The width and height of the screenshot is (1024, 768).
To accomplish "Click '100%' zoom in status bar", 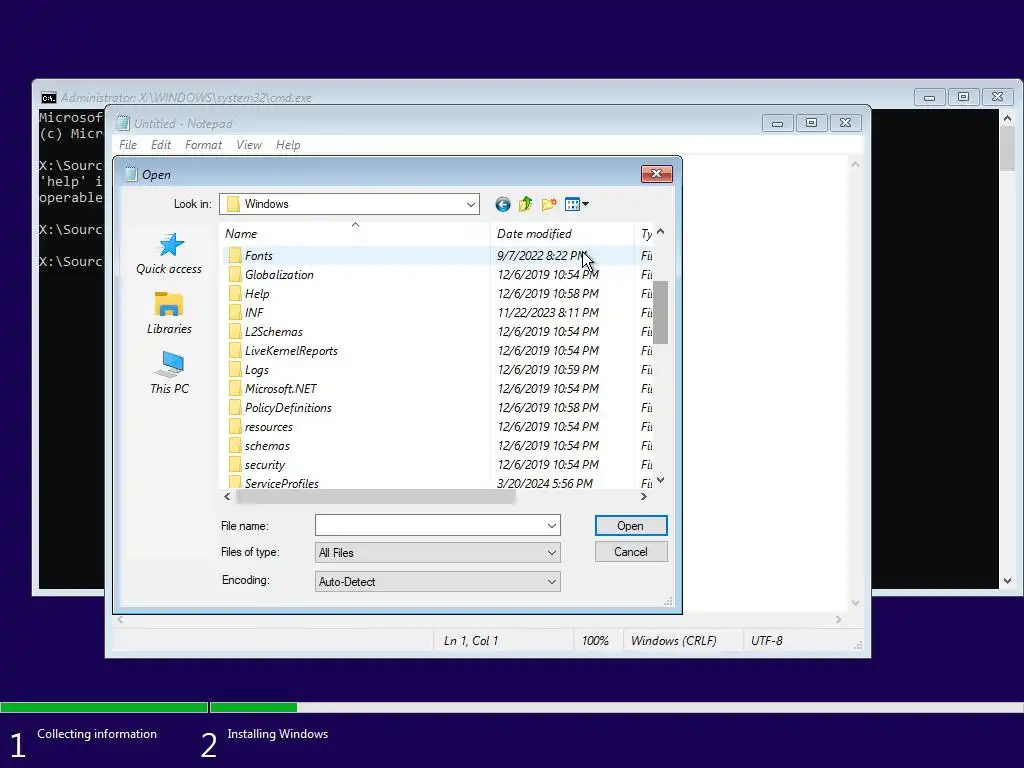I will [595, 641].
